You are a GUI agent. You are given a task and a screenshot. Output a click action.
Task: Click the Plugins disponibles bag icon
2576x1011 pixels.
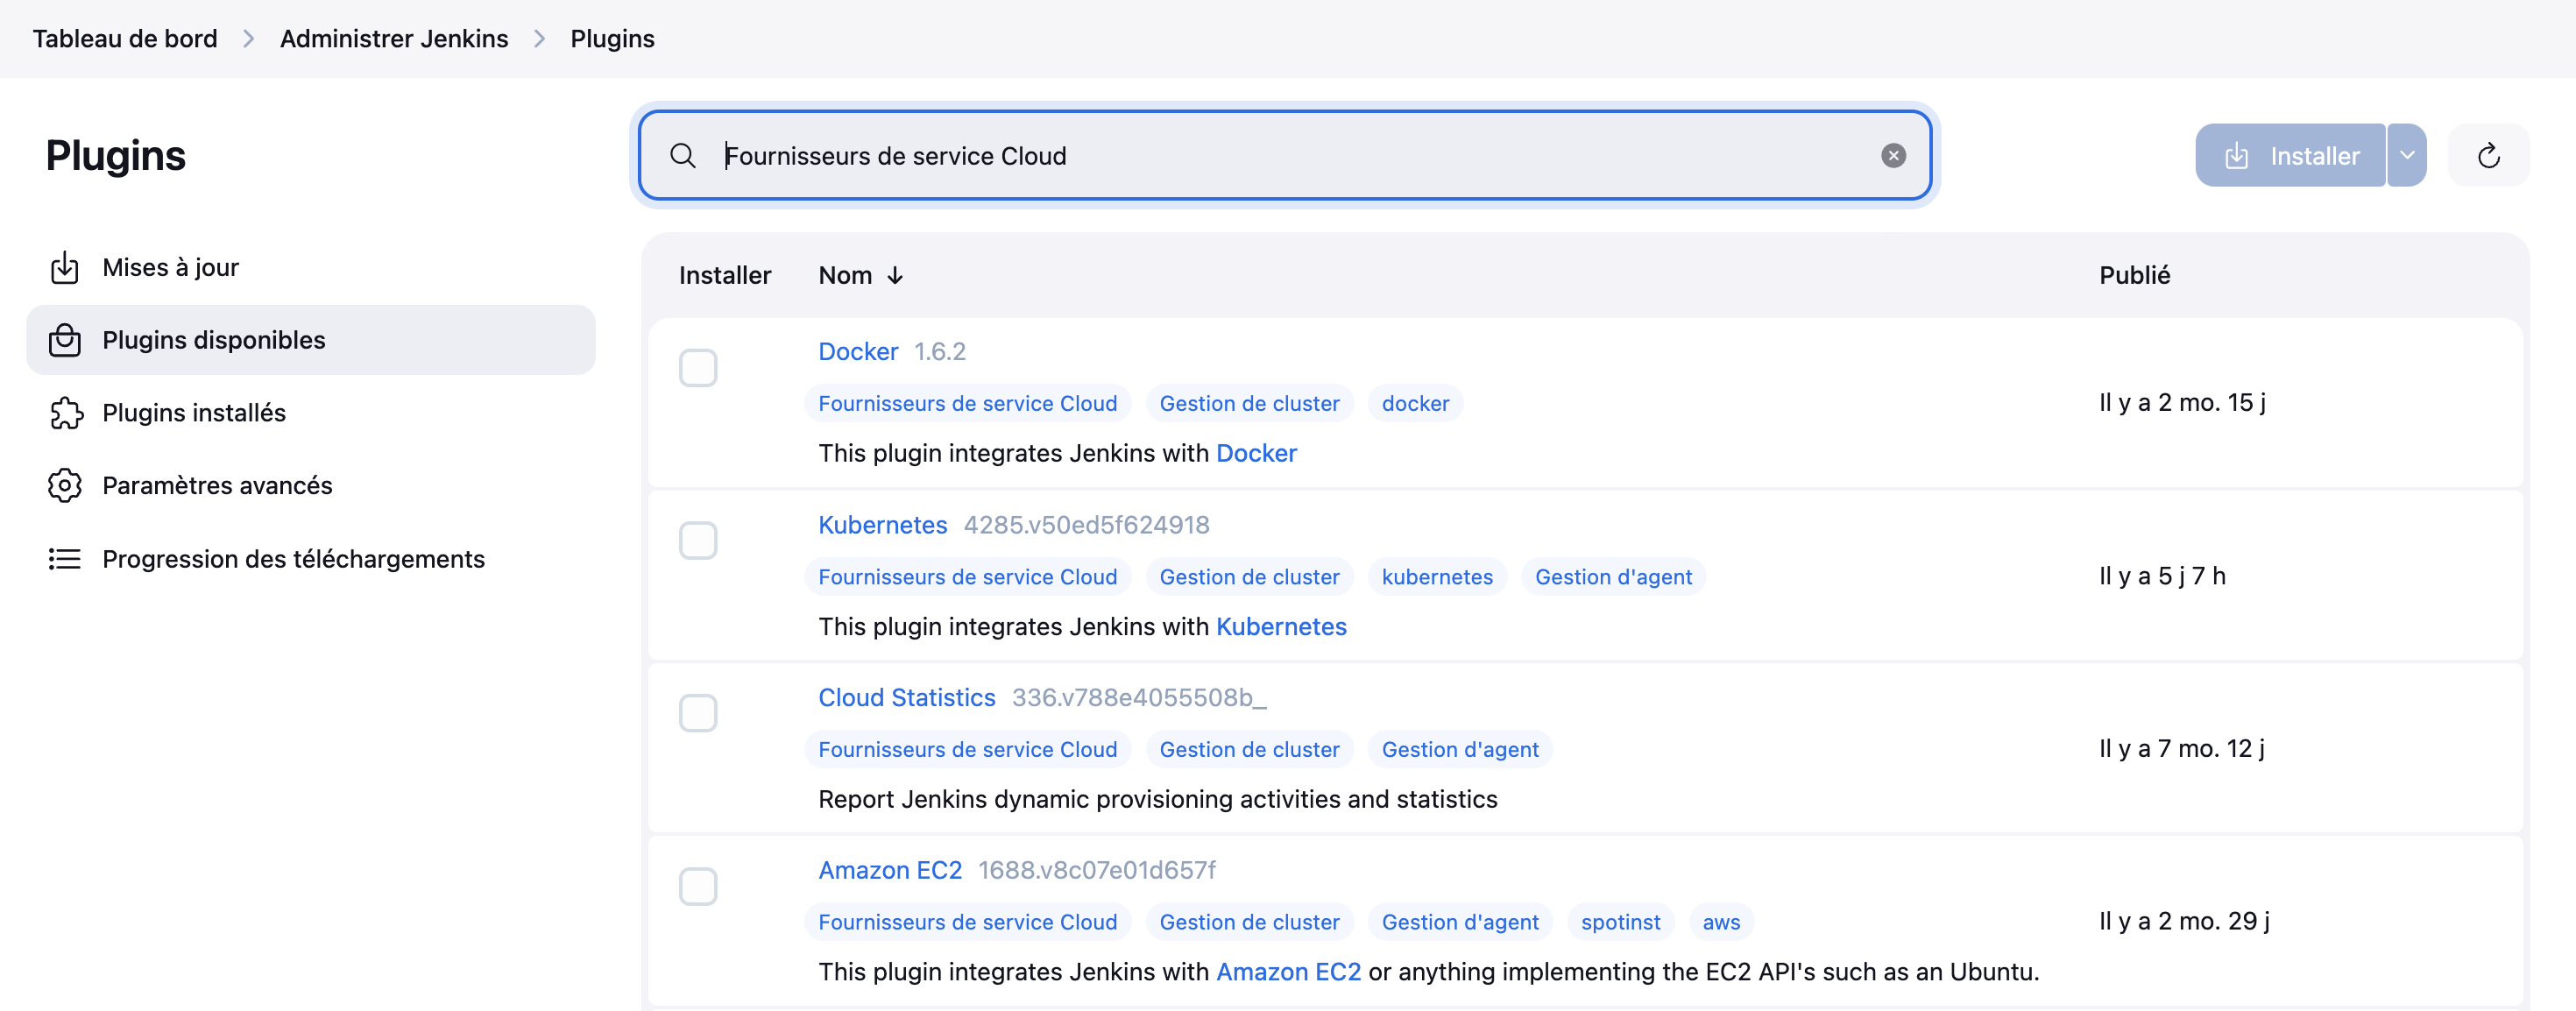tap(65, 340)
